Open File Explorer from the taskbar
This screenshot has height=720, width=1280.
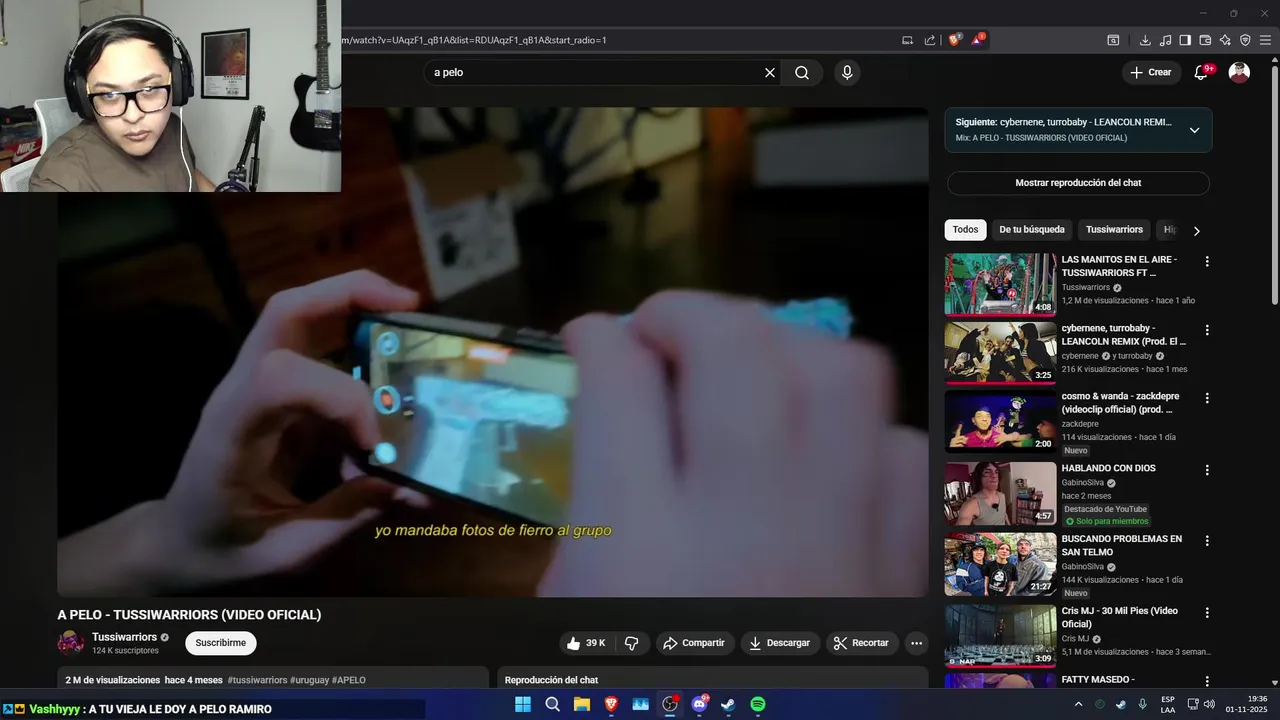(x=581, y=705)
